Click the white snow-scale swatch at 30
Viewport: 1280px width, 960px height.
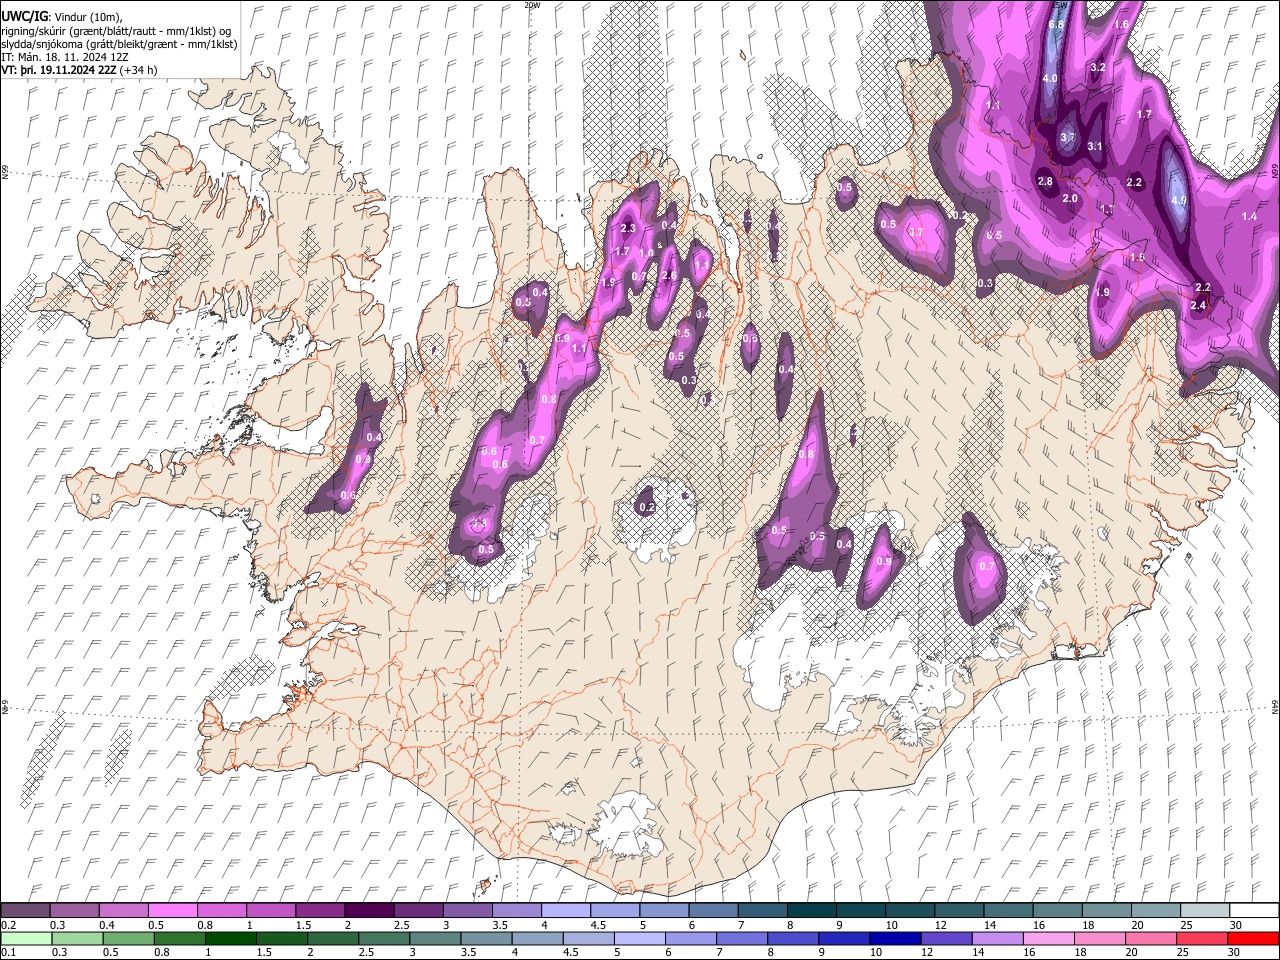1252,911
